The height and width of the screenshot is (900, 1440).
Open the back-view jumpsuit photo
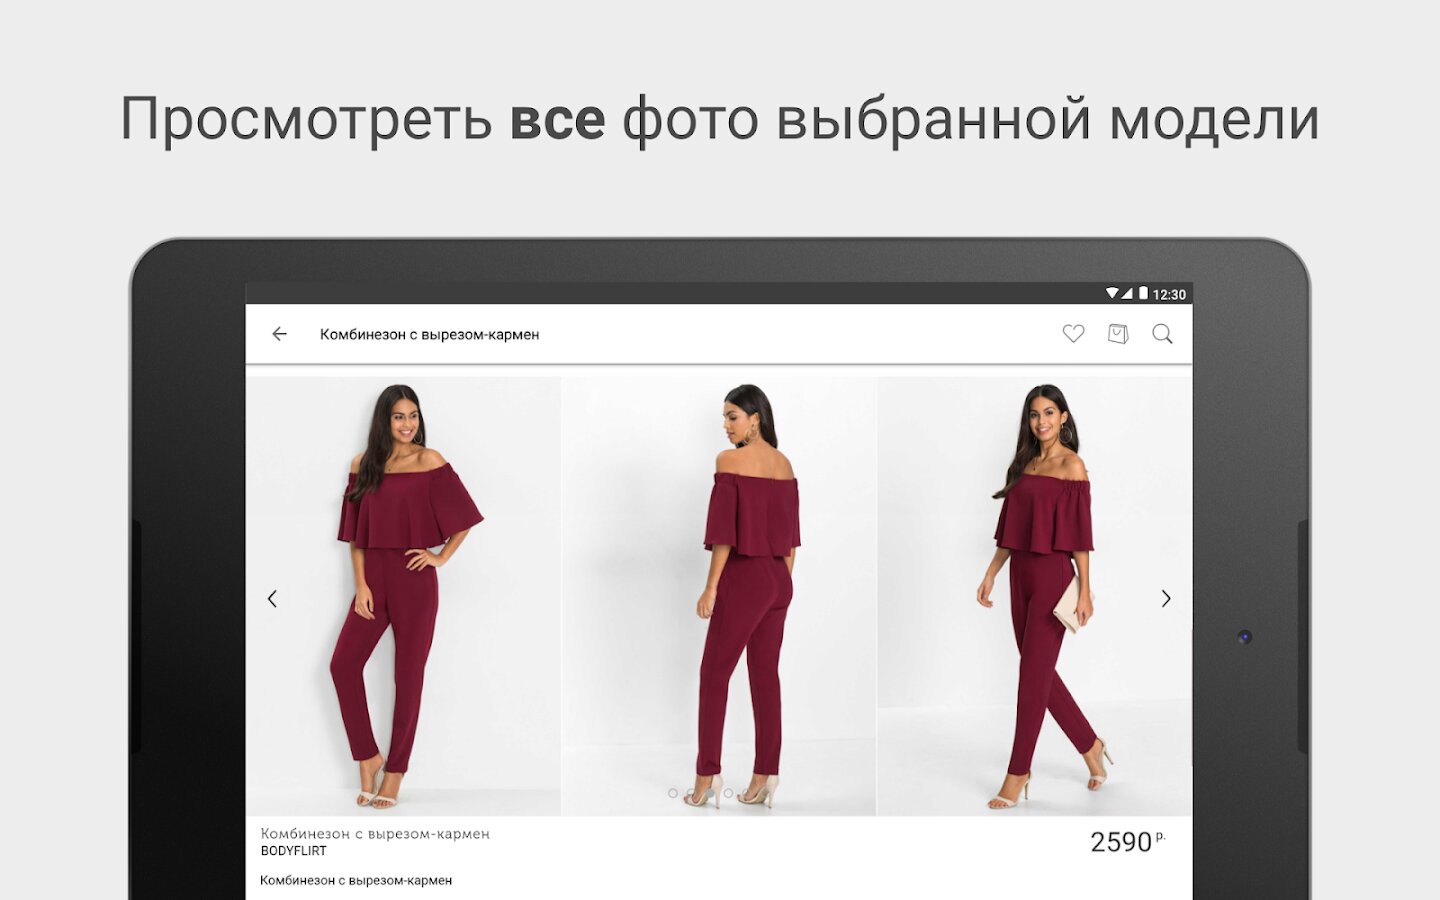pos(719,596)
